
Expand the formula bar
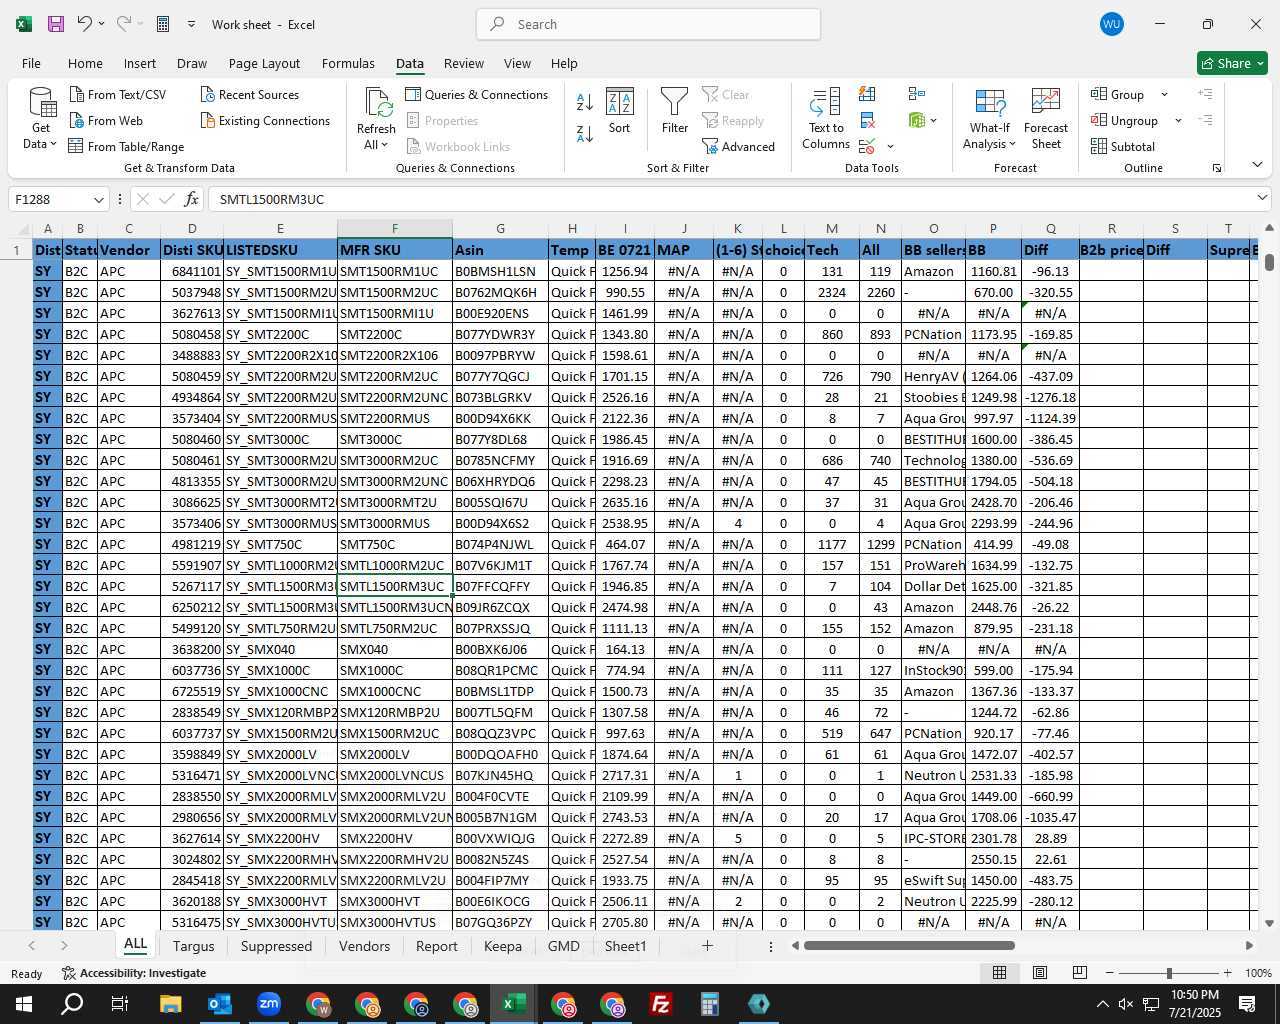tap(1262, 198)
